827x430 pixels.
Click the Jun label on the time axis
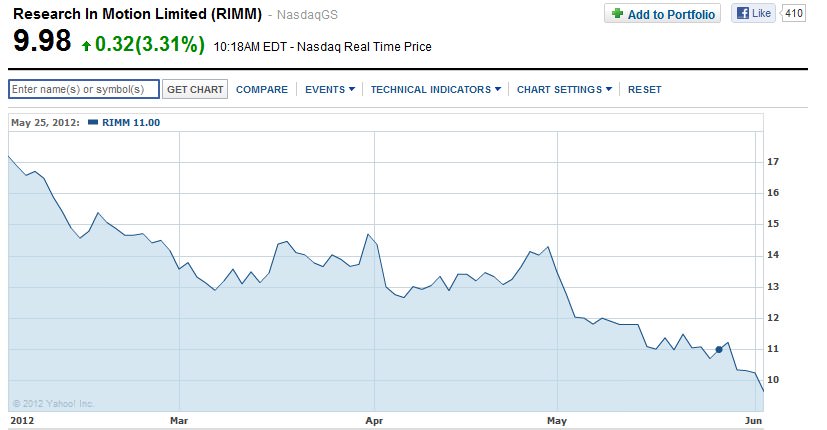pyautogui.click(x=753, y=421)
